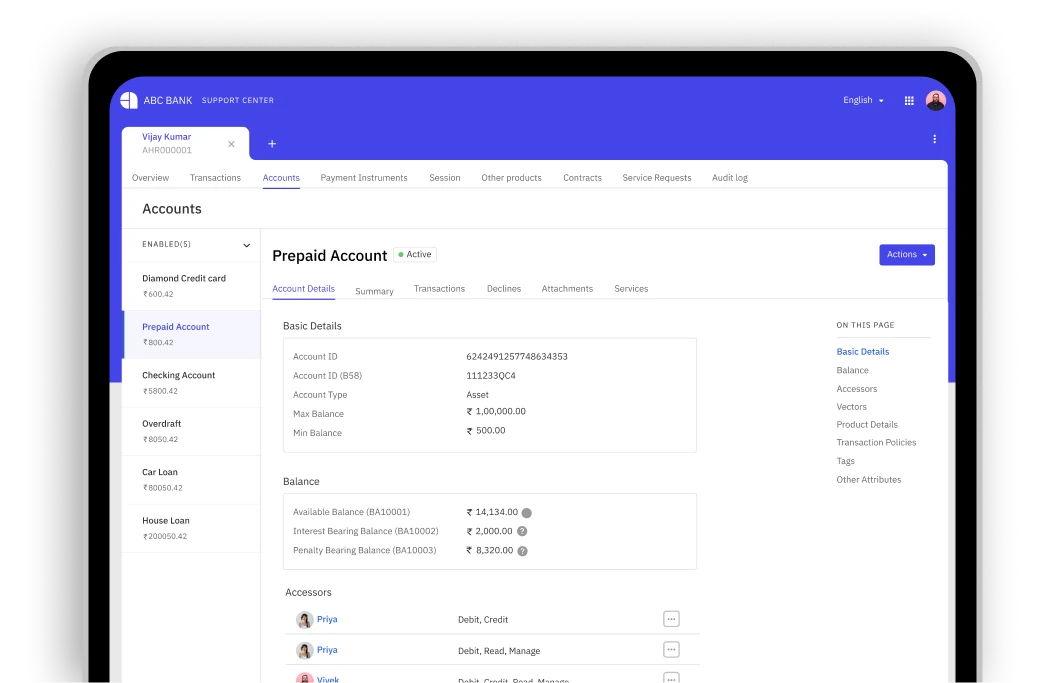Close the Vijay Kumar customer tab

(231, 144)
